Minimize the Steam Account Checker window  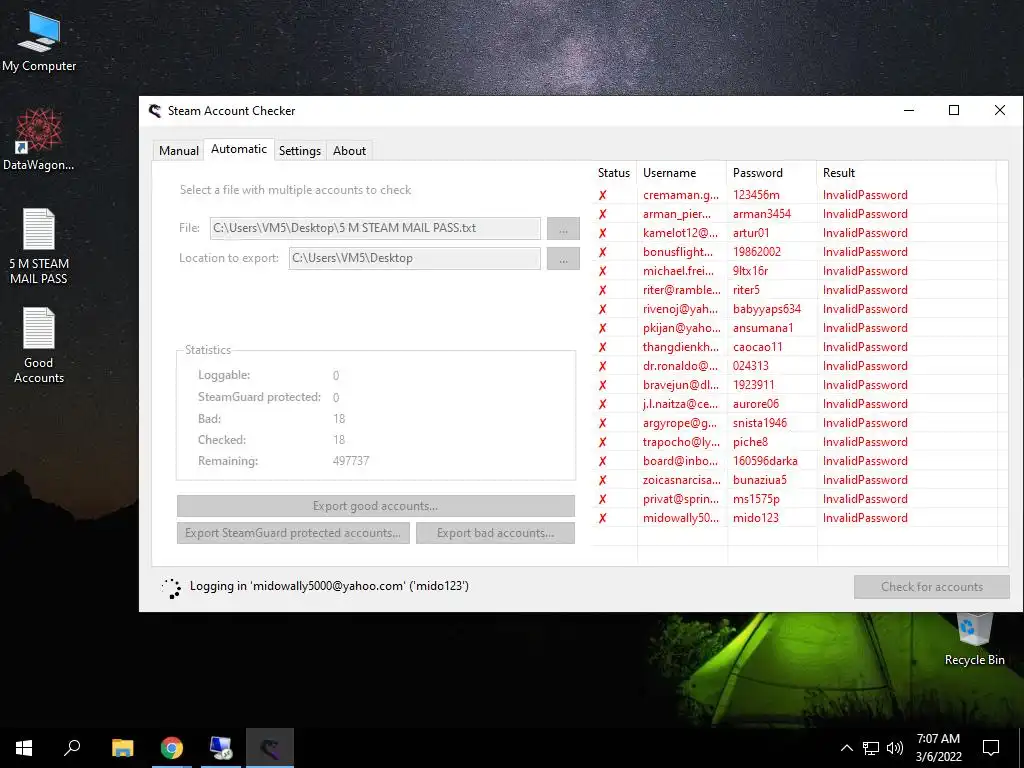pos(908,110)
